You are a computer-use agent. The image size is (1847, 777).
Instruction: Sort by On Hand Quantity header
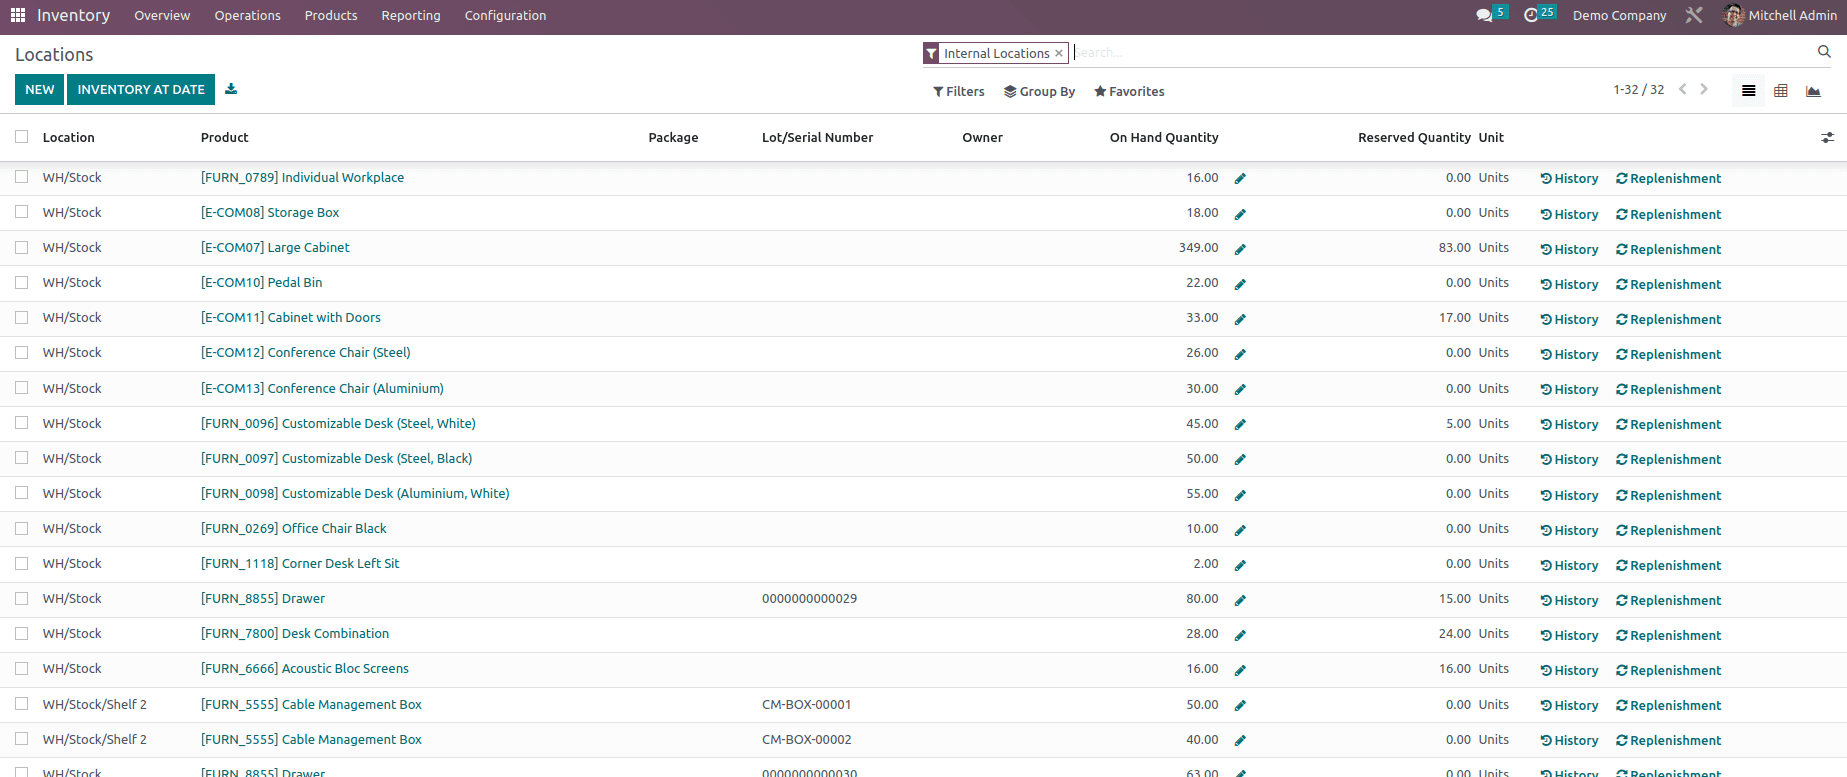click(x=1164, y=137)
